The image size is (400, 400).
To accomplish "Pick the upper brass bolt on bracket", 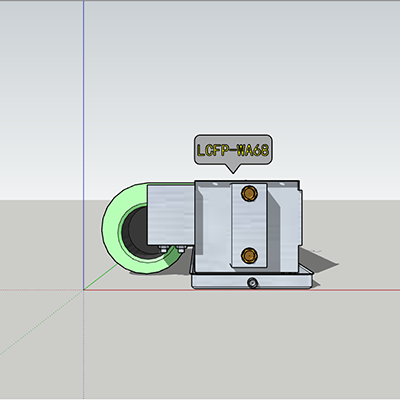I will click(249, 193).
